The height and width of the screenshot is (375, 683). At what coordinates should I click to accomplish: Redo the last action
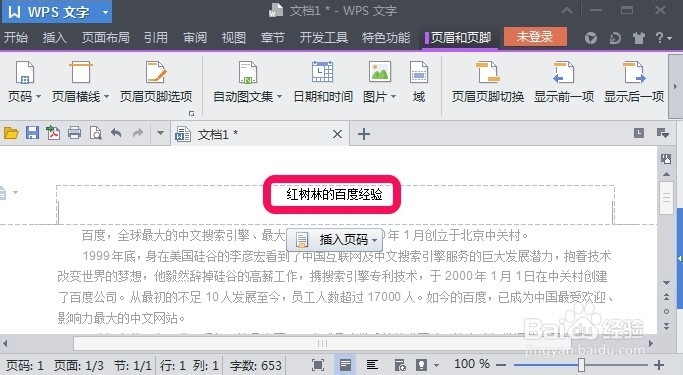[138, 133]
